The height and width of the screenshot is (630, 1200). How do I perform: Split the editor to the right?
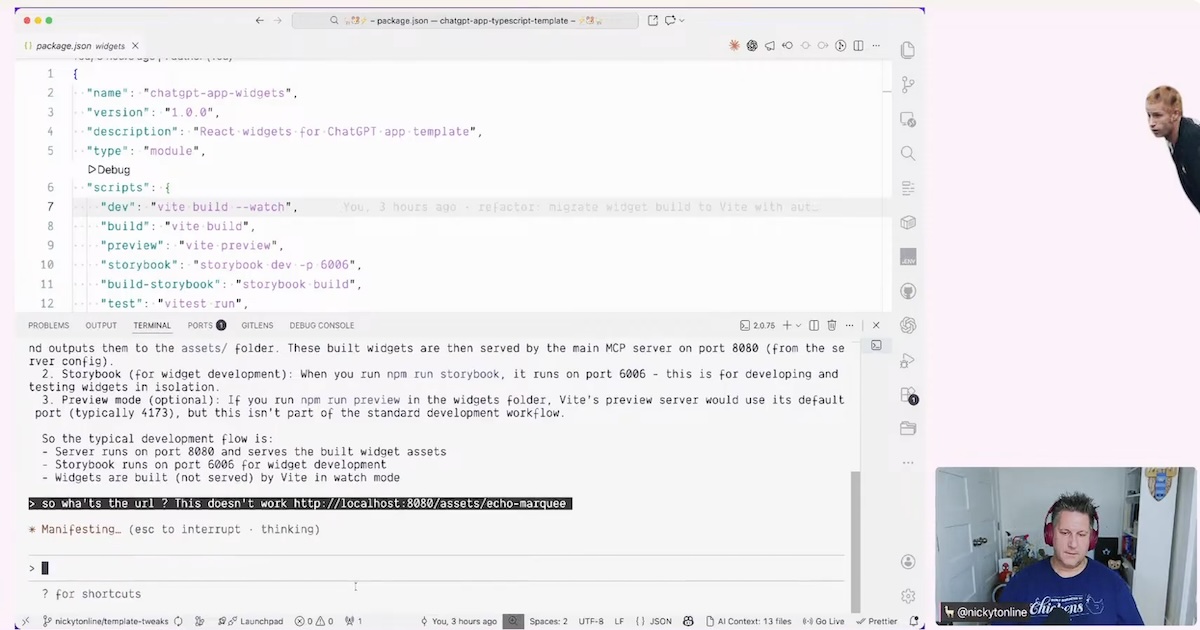click(858, 46)
